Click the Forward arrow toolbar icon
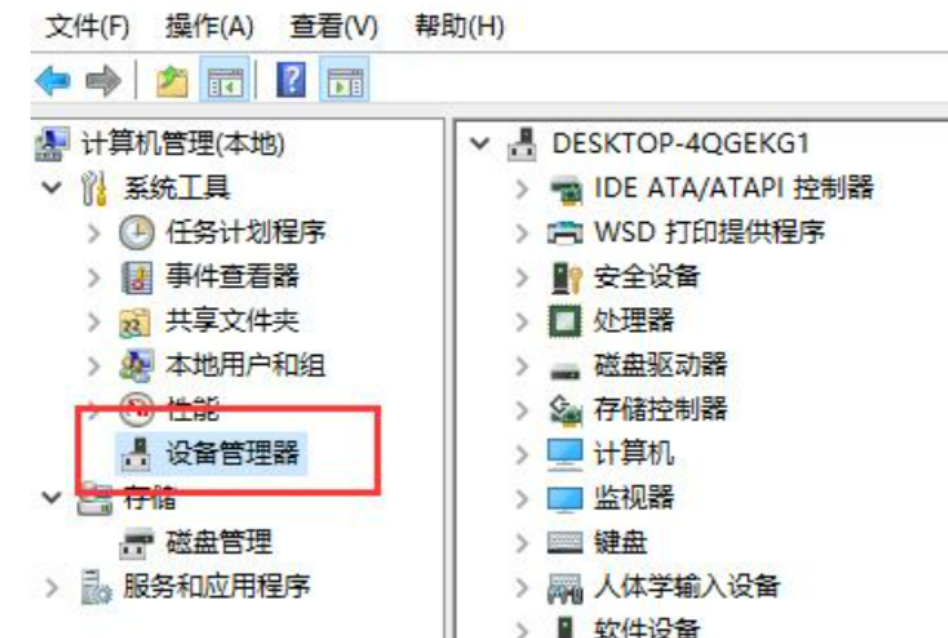This screenshot has height=638, width=948. [103, 81]
